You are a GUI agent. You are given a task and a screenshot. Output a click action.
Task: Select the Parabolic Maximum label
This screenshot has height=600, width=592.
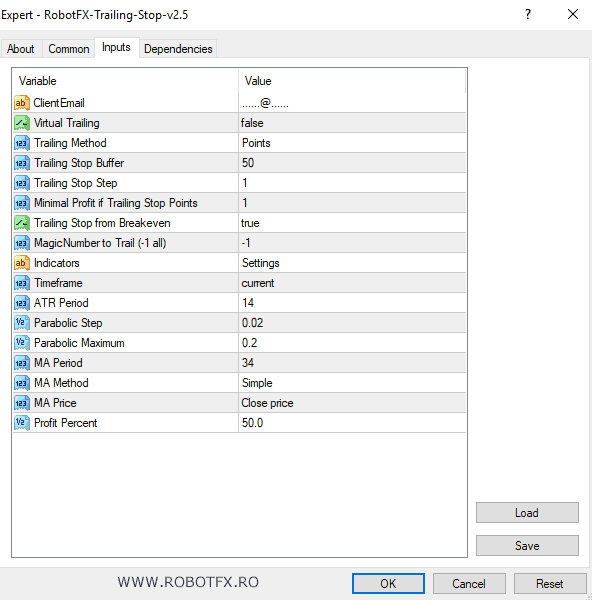point(79,343)
